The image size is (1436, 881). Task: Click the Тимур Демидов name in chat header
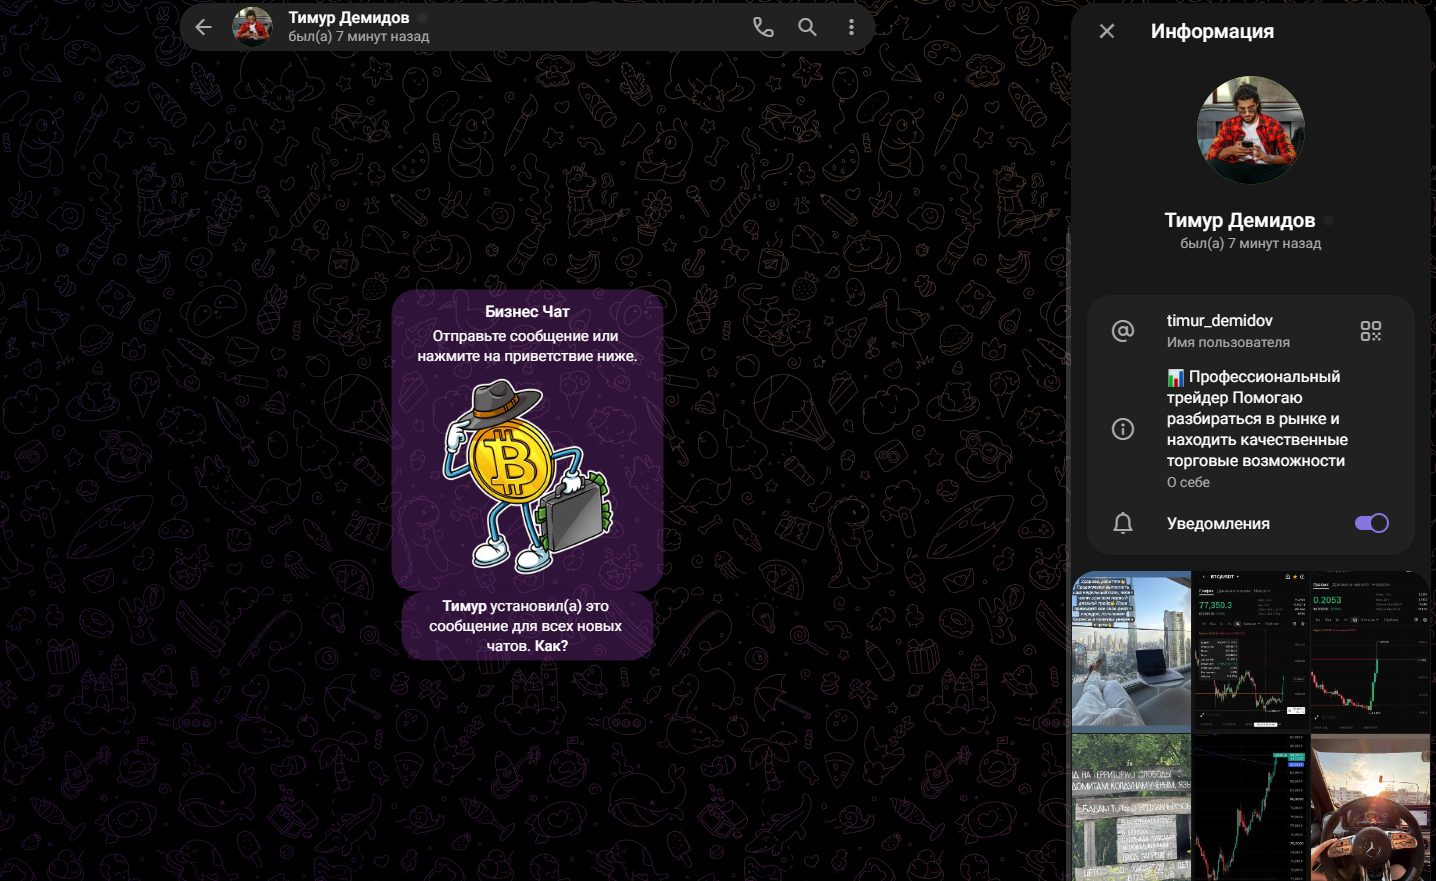click(348, 18)
